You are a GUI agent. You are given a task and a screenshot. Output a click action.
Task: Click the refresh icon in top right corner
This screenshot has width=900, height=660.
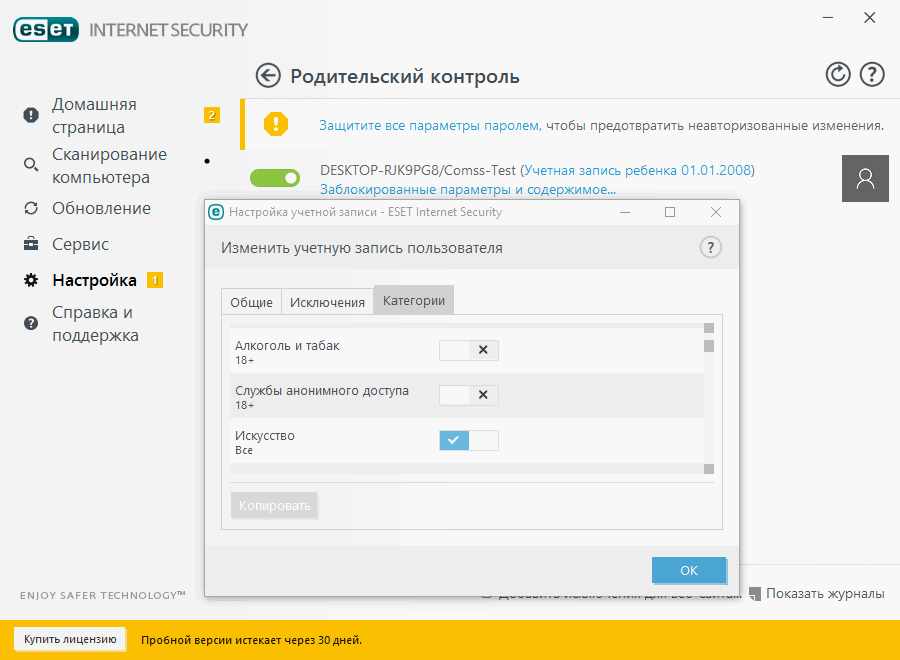click(x=838, y=74)
